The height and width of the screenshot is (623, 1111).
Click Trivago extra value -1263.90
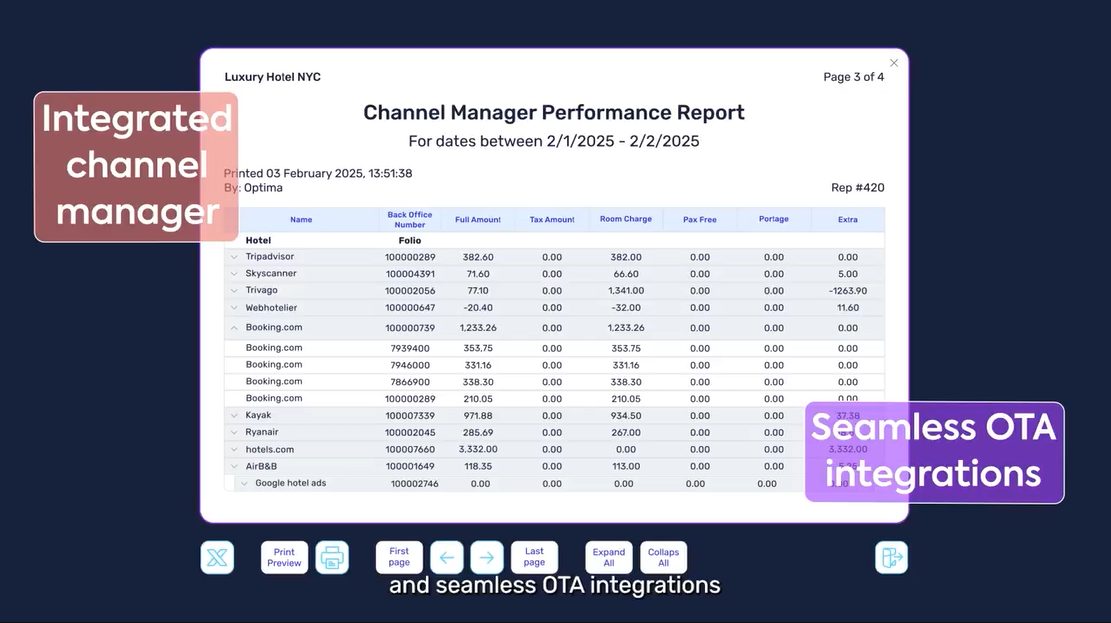[847, 291]
